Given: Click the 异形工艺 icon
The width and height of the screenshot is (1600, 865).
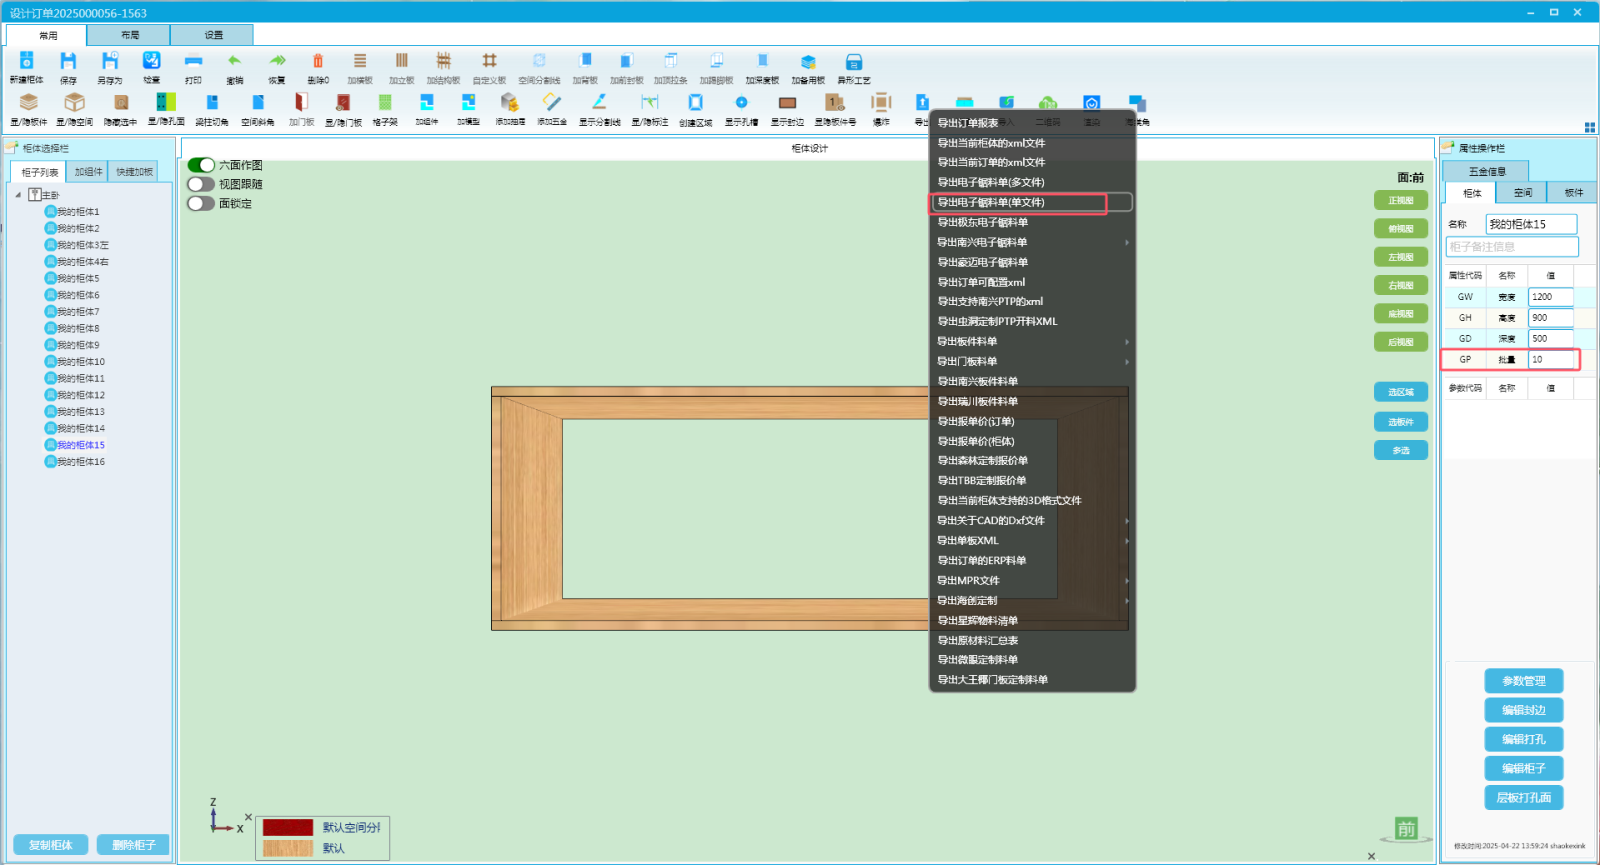Looking at the screenshot, I should (x=854, y=61).
